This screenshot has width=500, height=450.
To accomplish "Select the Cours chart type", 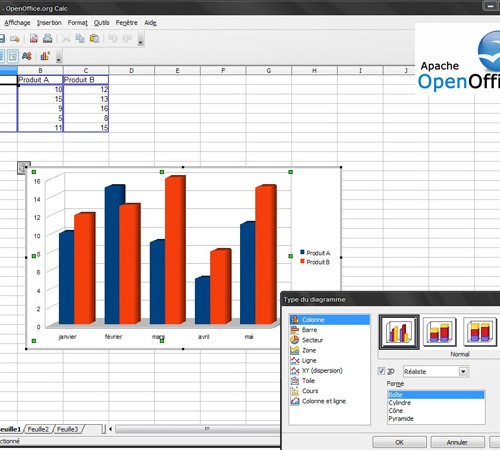I will pos(330,391).
